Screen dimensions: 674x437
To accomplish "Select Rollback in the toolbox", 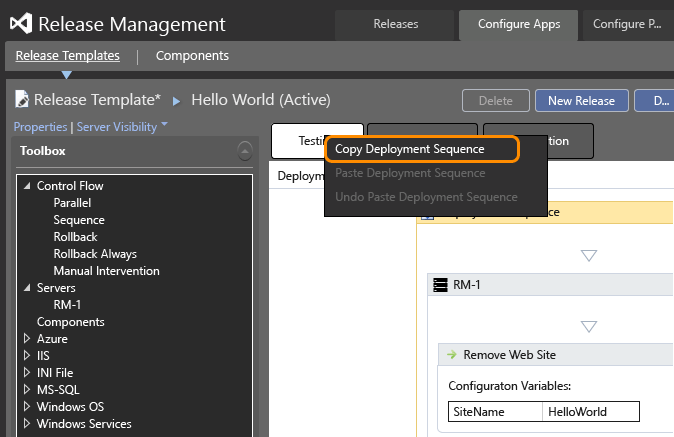I will pyautogui.click(x=75, y=237).
